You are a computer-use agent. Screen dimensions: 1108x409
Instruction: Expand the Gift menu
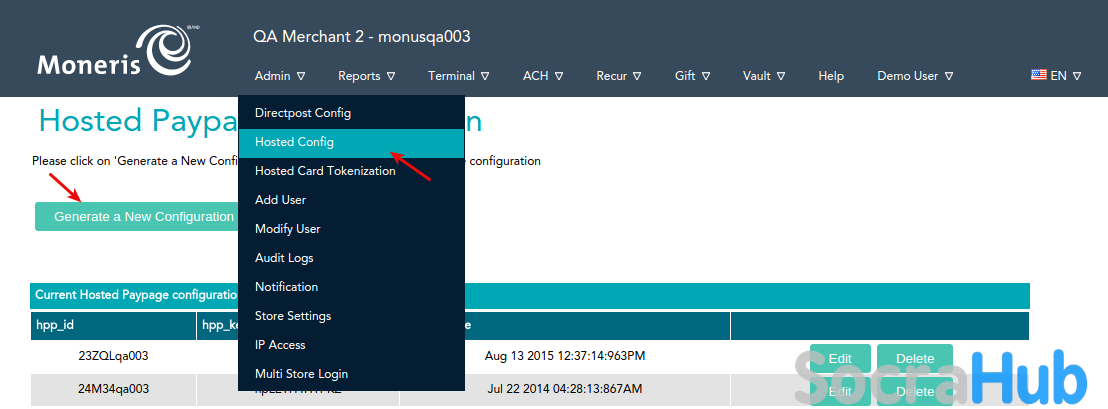[x=692, y=76]
